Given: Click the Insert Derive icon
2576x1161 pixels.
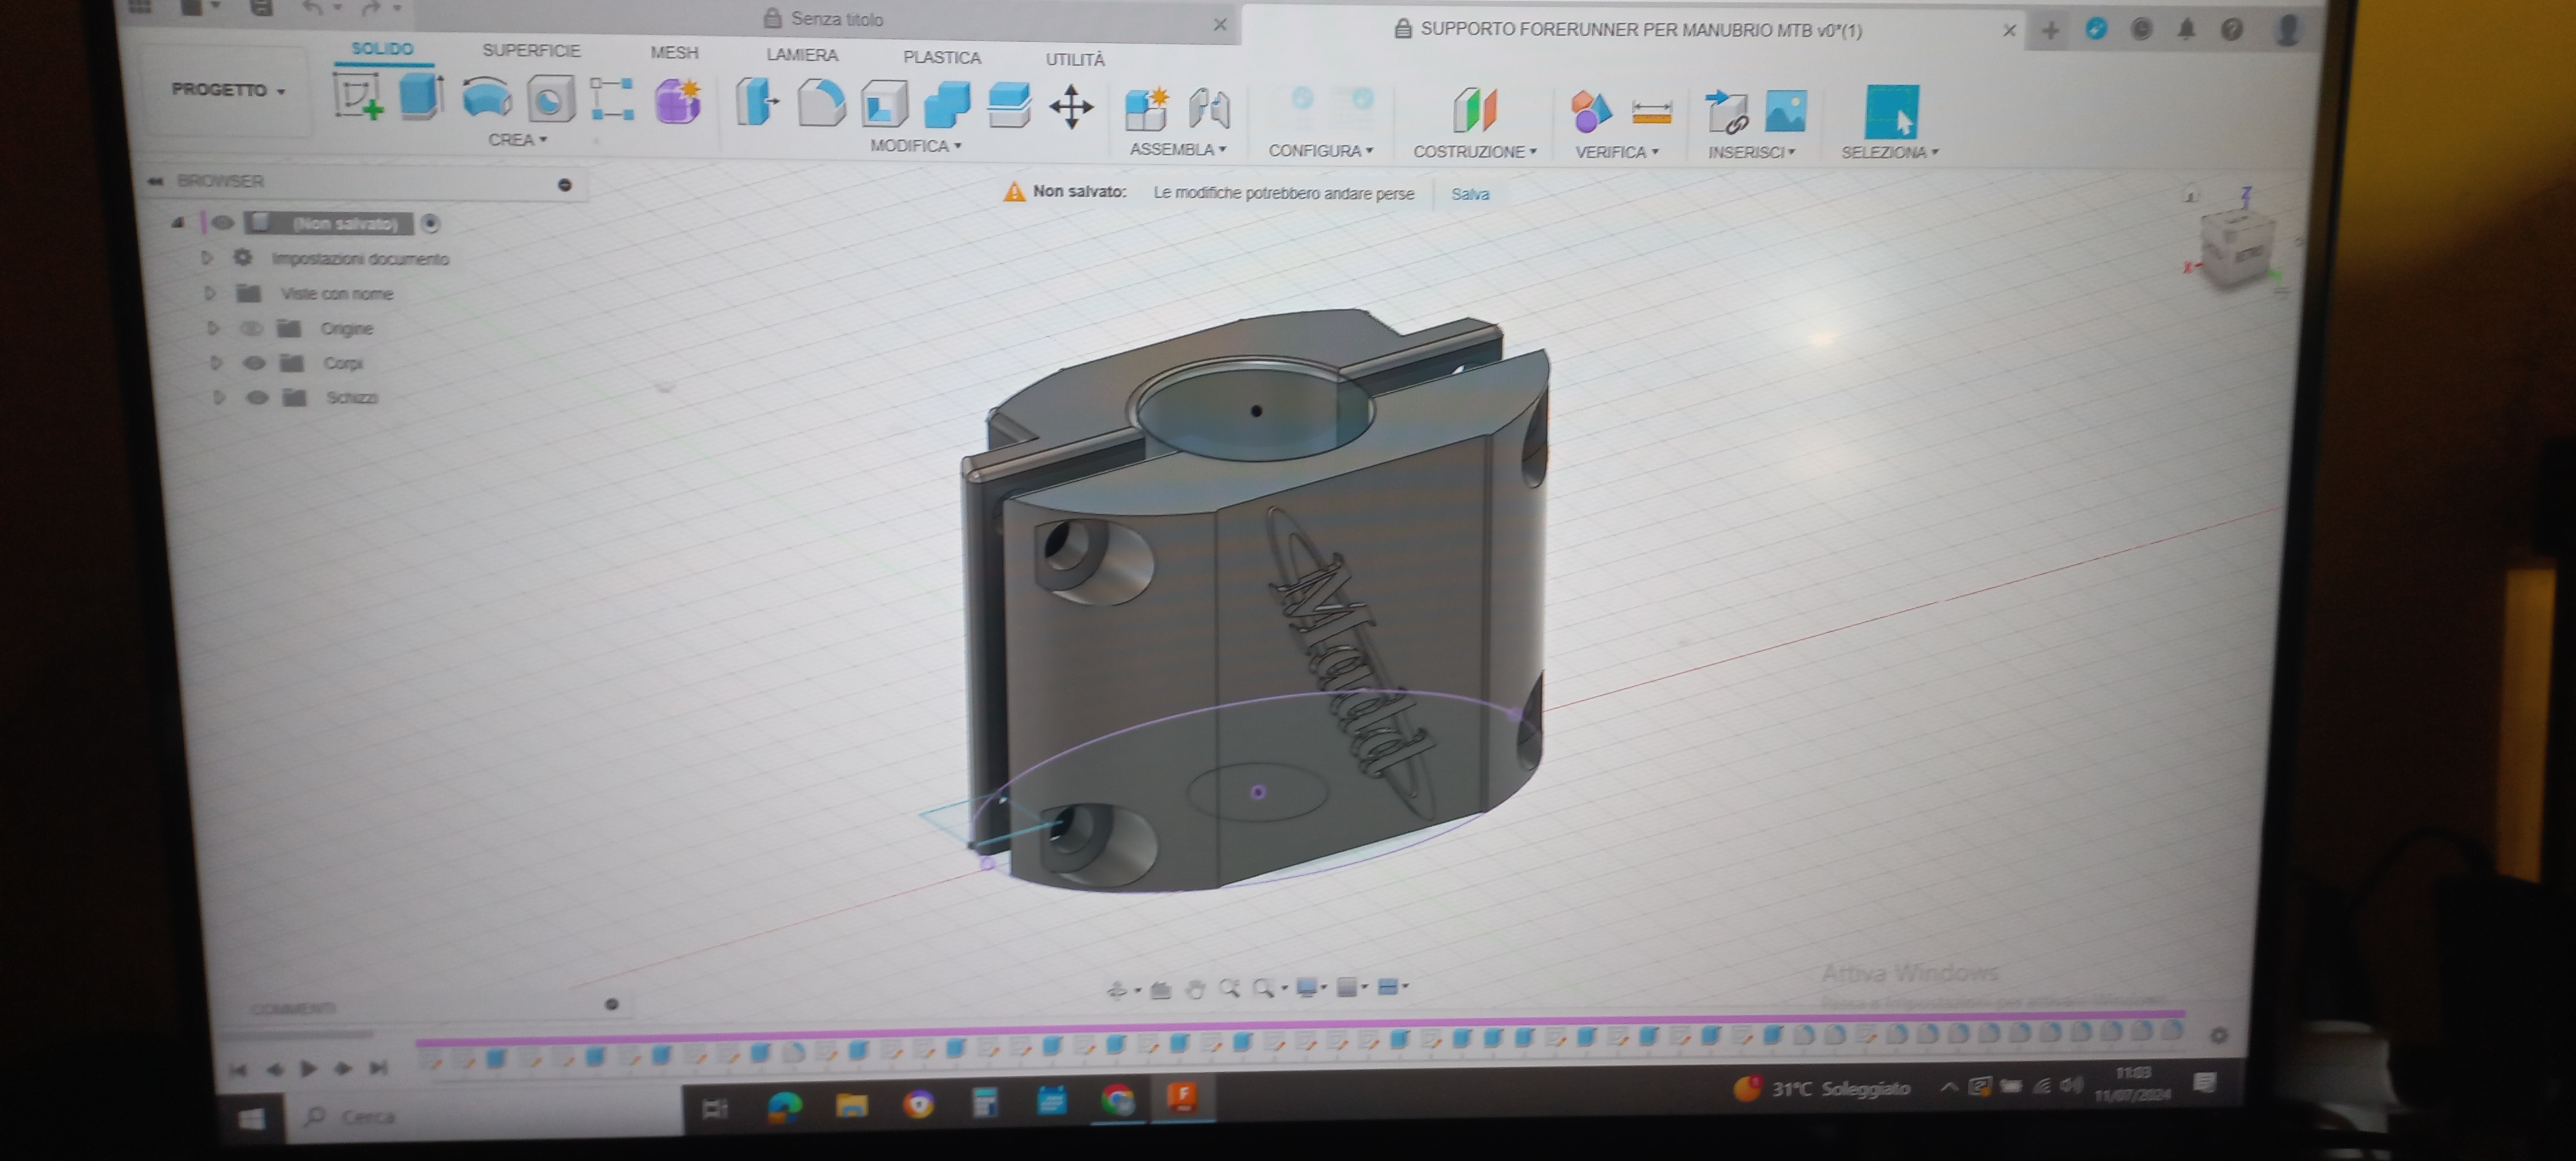Looking at the screenshot, I should tap(1726, 112).
